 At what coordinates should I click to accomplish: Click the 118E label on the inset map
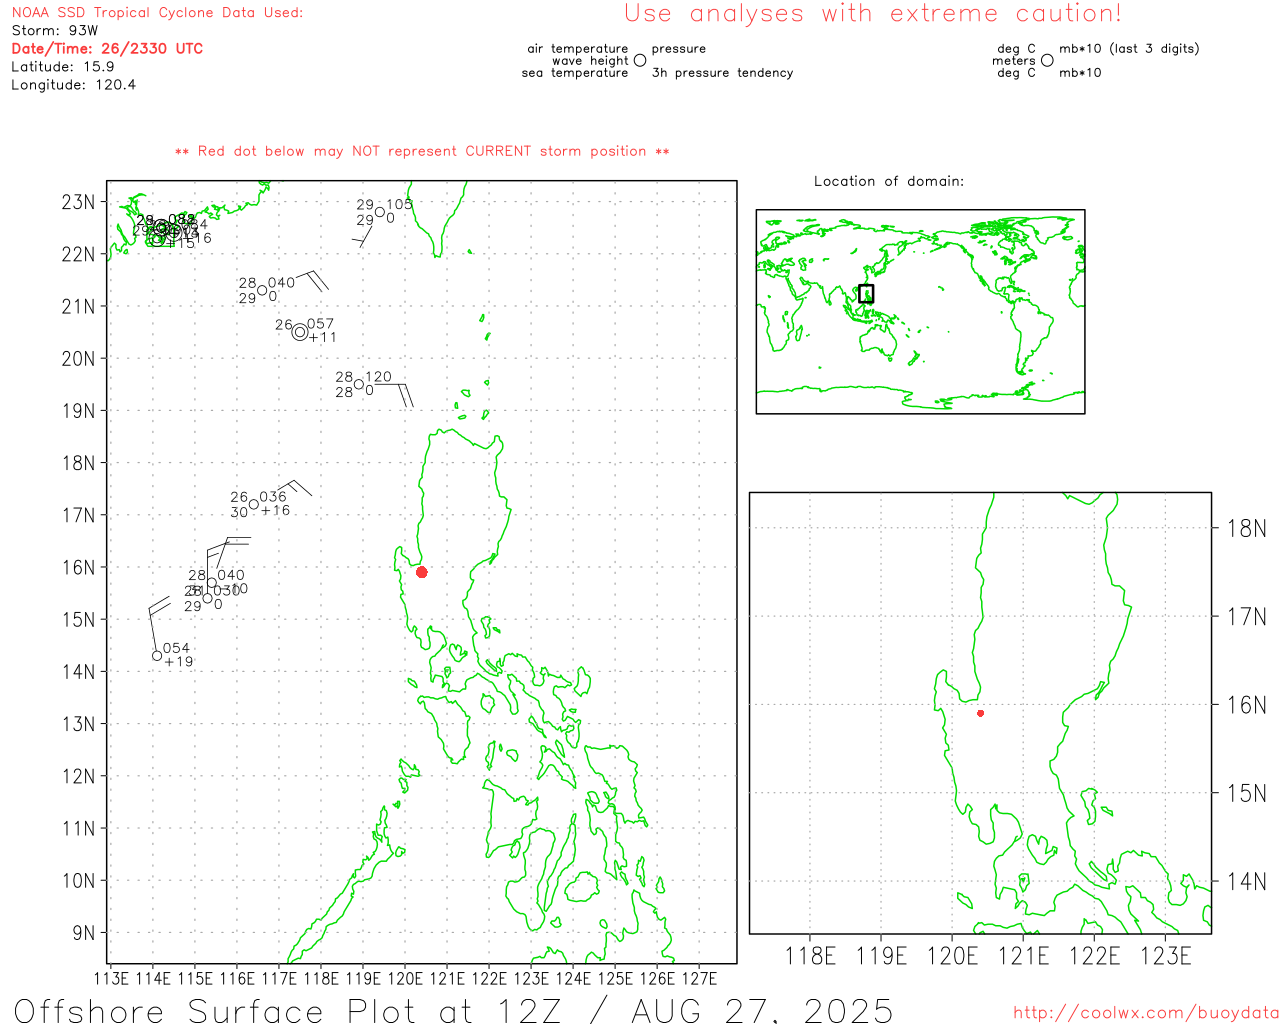point(810,956)
